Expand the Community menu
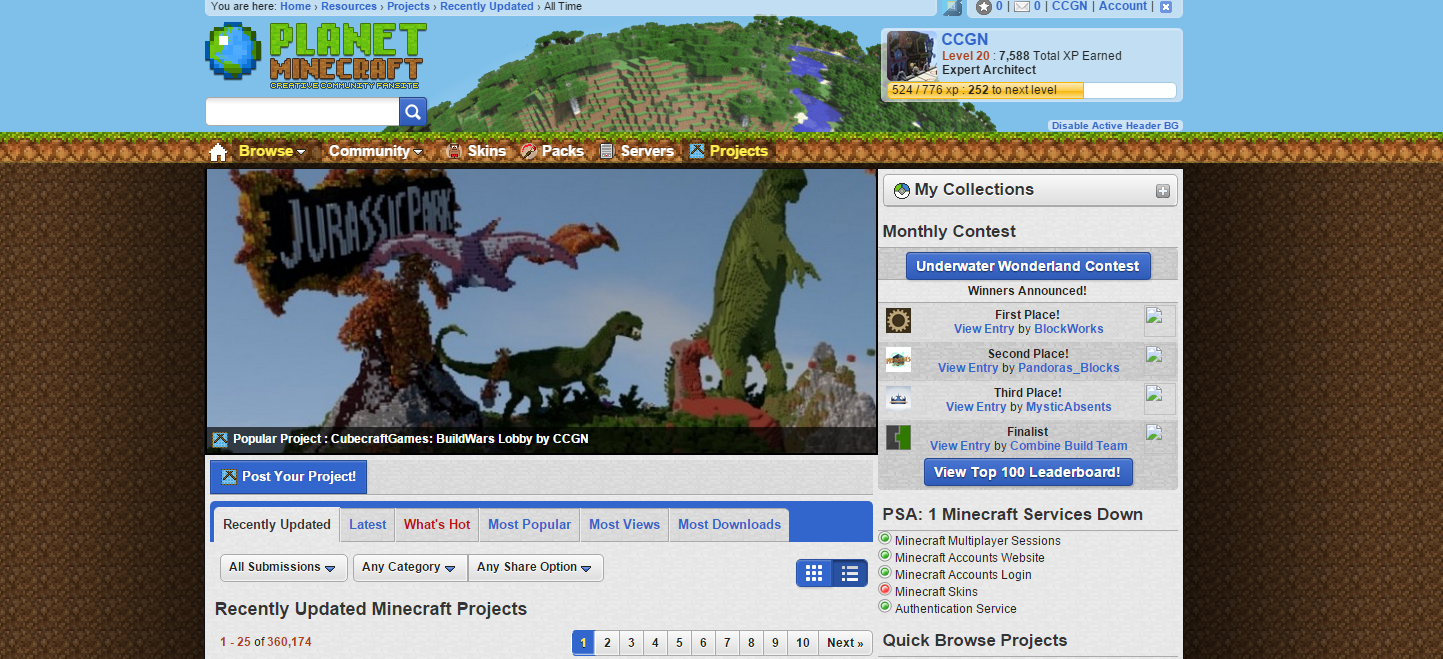 tap(376, 151)
